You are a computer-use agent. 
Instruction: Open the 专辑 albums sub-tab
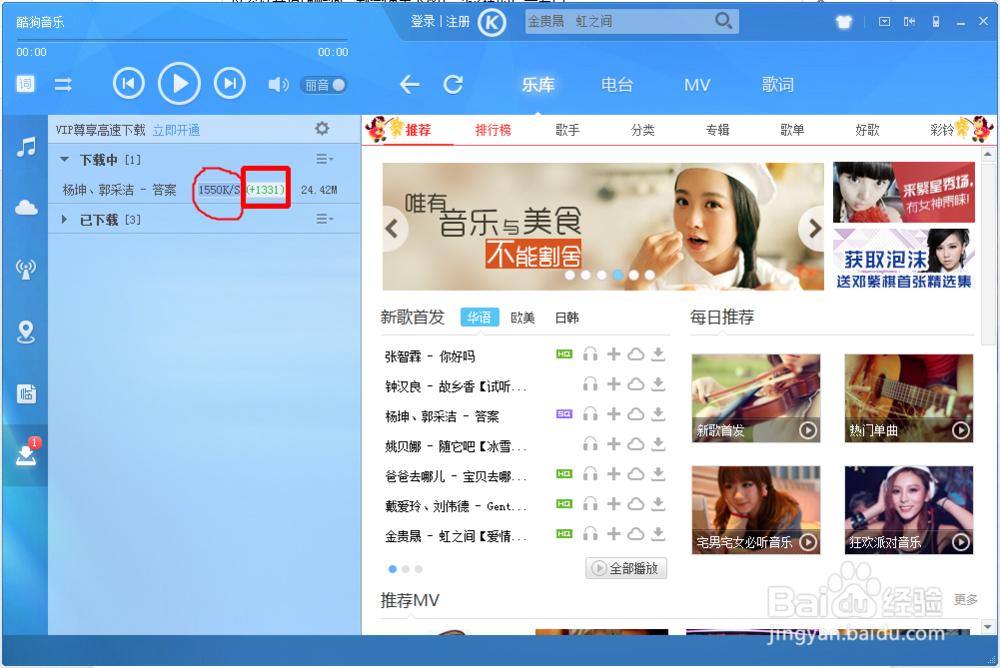click(x=717, y=130)
